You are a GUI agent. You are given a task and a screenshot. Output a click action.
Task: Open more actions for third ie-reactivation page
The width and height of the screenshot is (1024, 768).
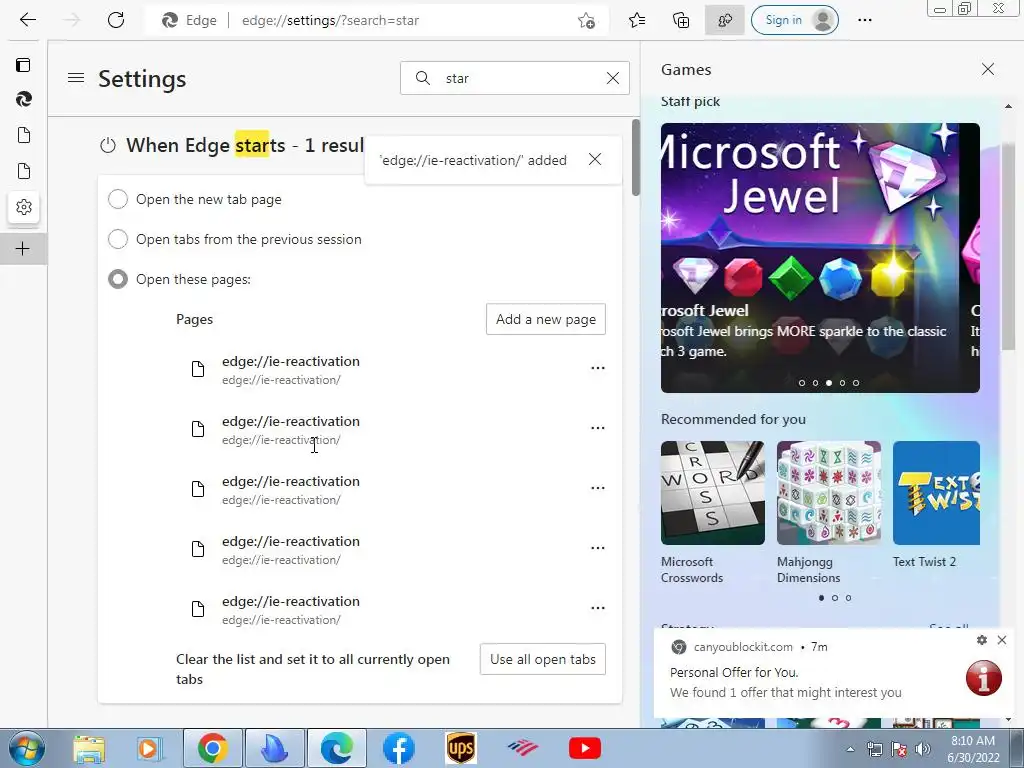click(x=598, y=488)
